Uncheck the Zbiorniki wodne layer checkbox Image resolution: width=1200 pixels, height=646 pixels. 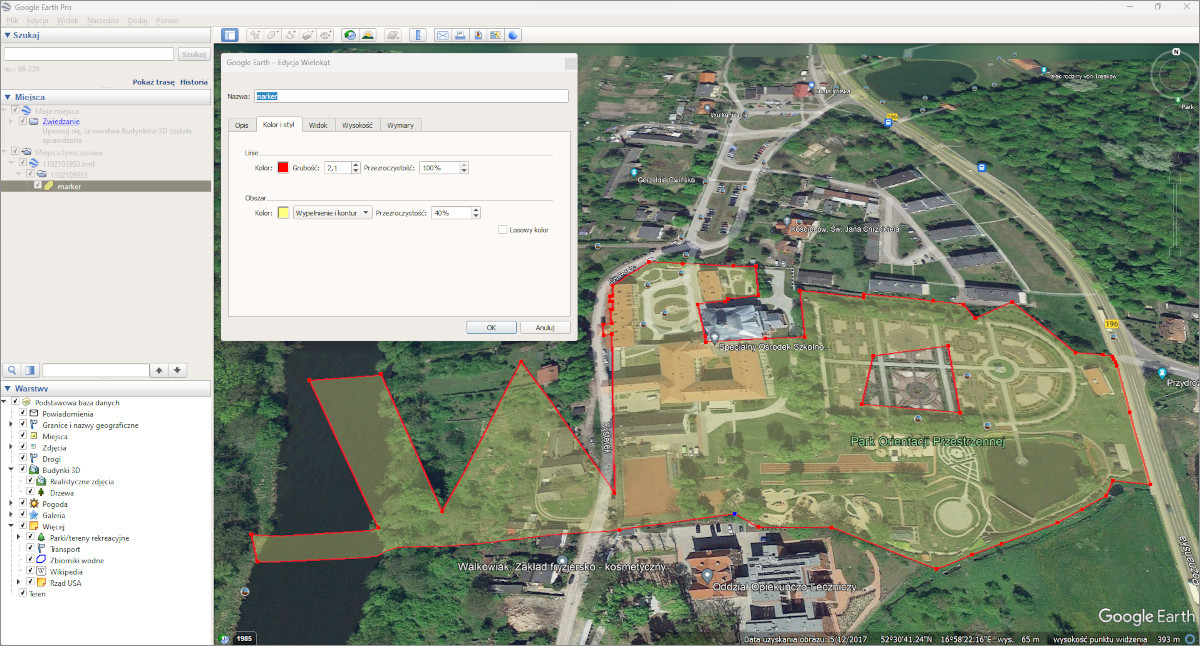[x=31, y=560]
